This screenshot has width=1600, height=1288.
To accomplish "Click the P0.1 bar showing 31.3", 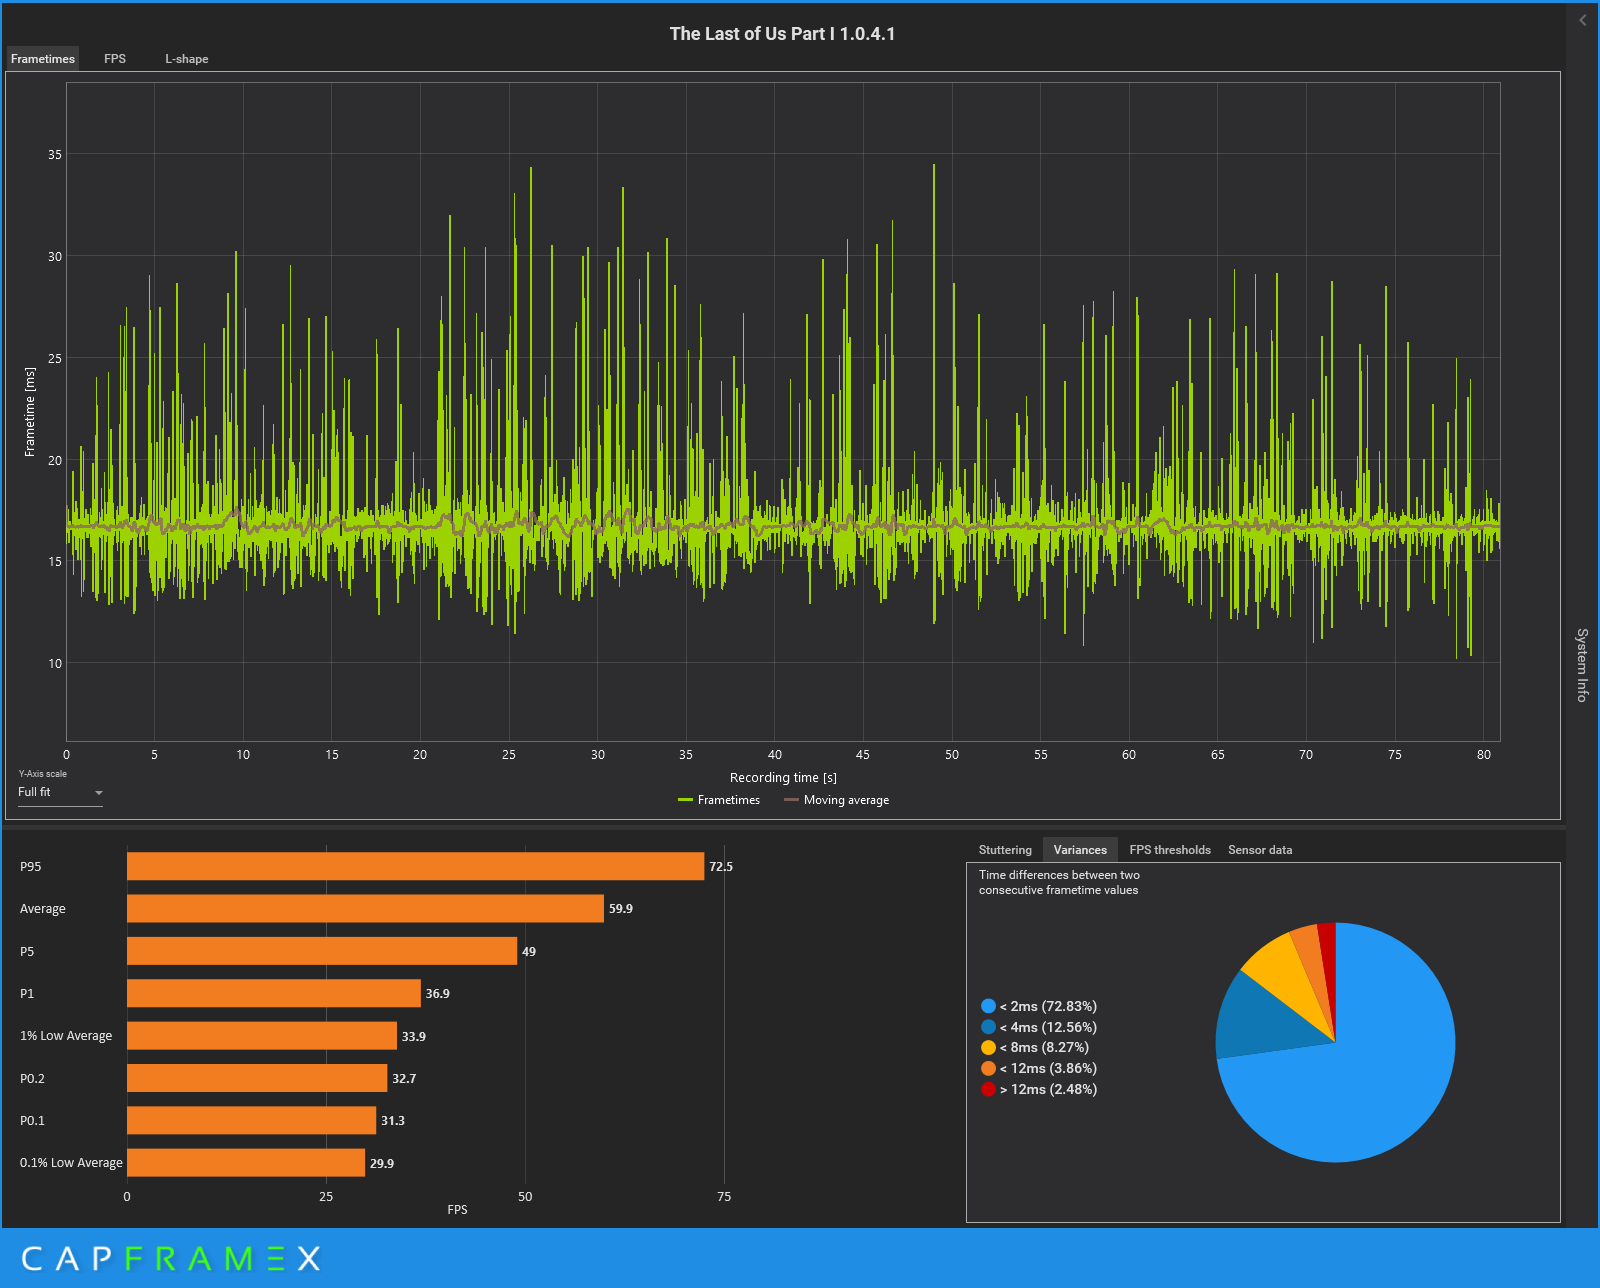I will point(251,1120).
